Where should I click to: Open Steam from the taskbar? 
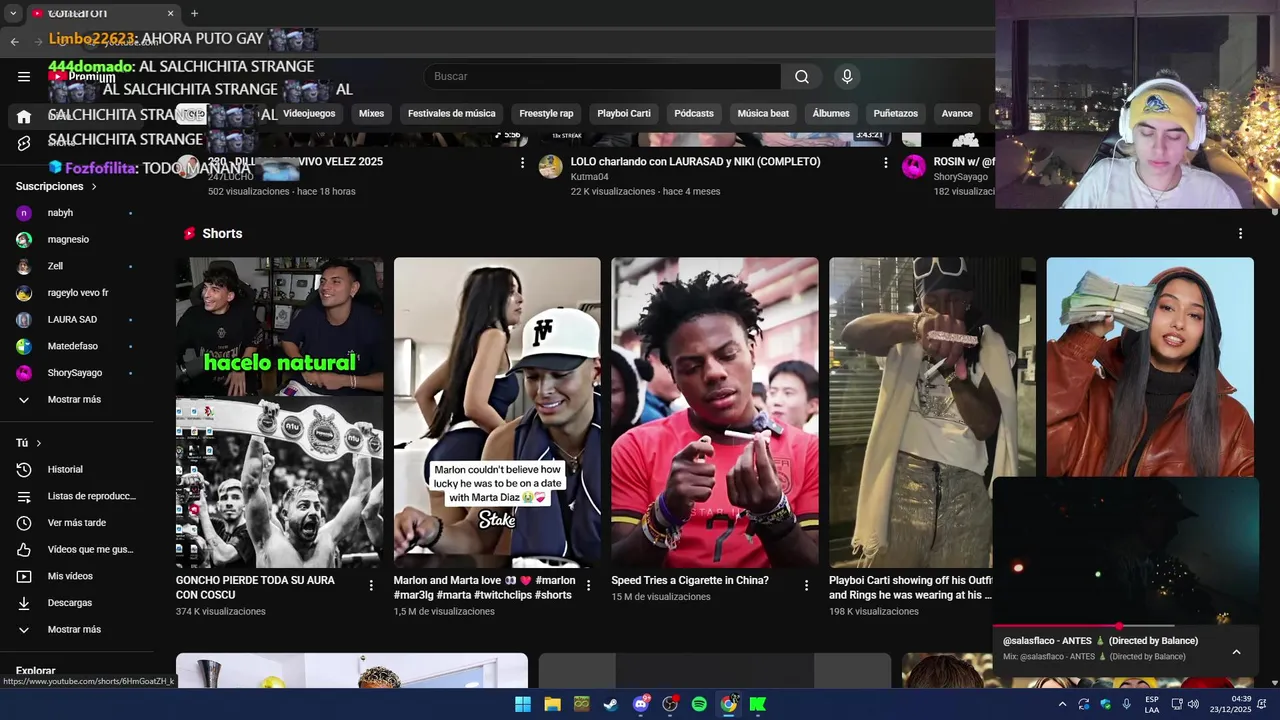pyautogui.click(x=611, y=704)
